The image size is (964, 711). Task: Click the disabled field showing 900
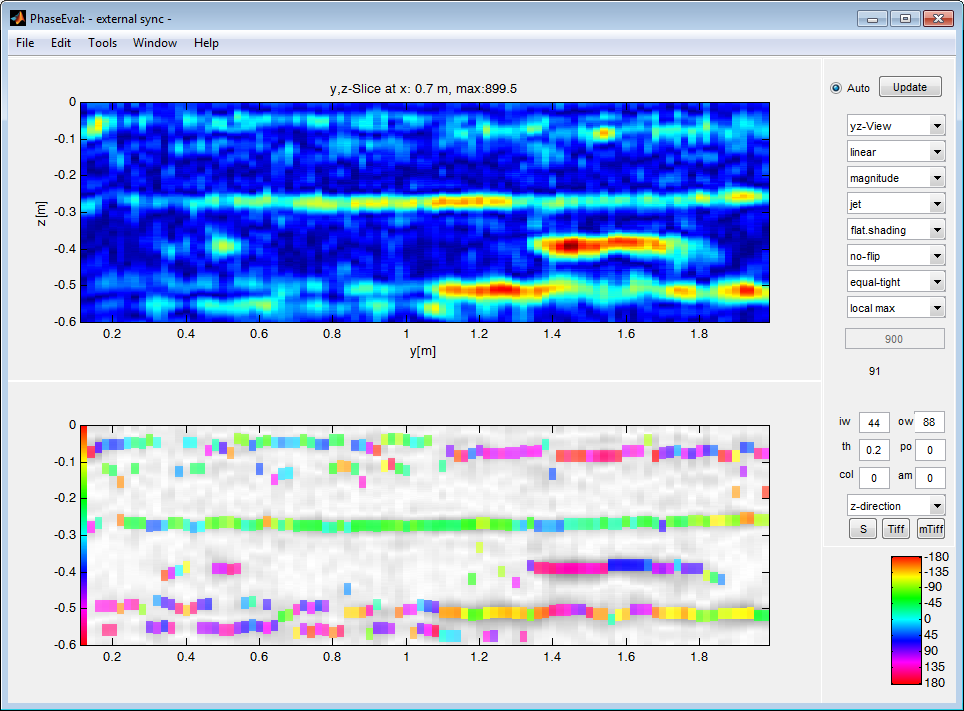pyautogui.click(x=895, y=339)
